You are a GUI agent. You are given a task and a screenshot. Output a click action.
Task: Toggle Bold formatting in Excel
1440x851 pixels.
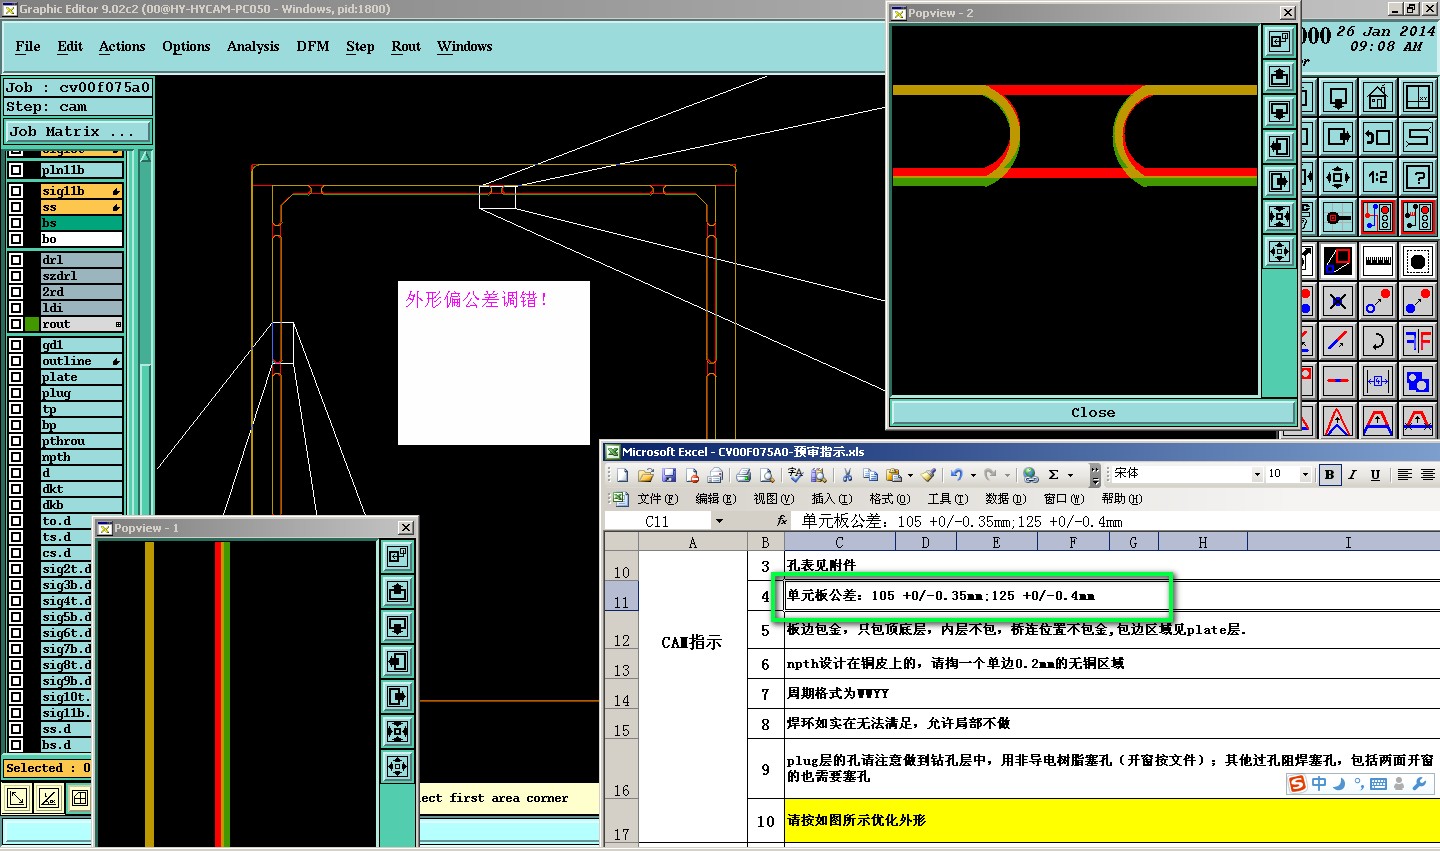point(1329,475)
